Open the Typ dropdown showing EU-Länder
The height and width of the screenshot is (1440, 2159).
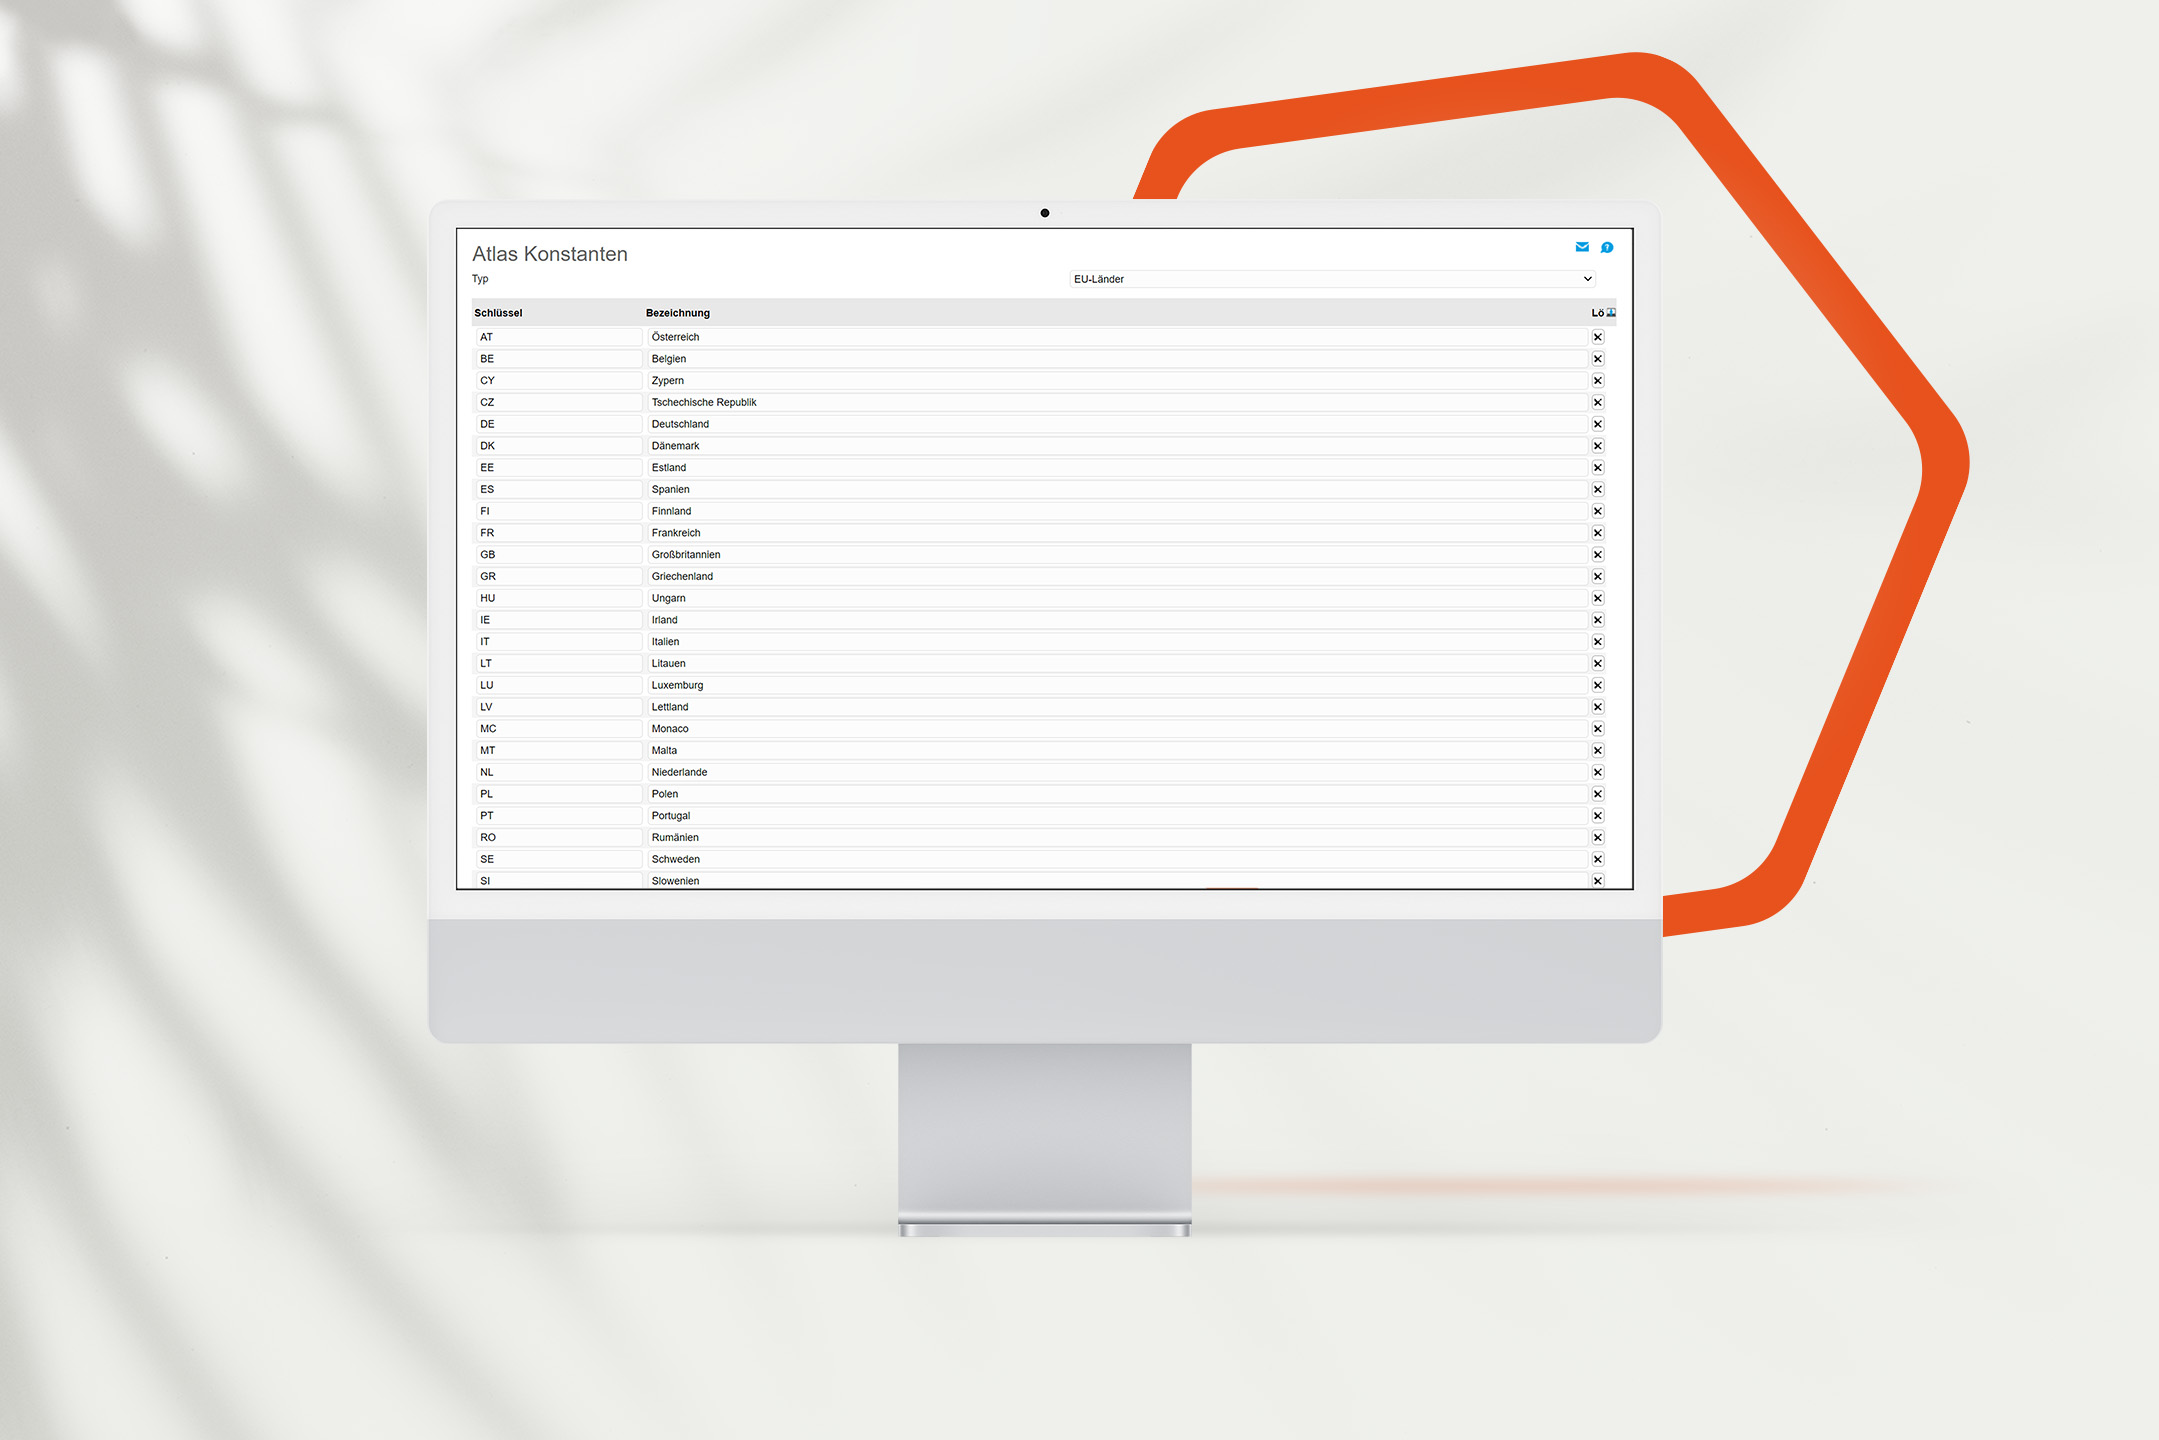pos(1332,279)
